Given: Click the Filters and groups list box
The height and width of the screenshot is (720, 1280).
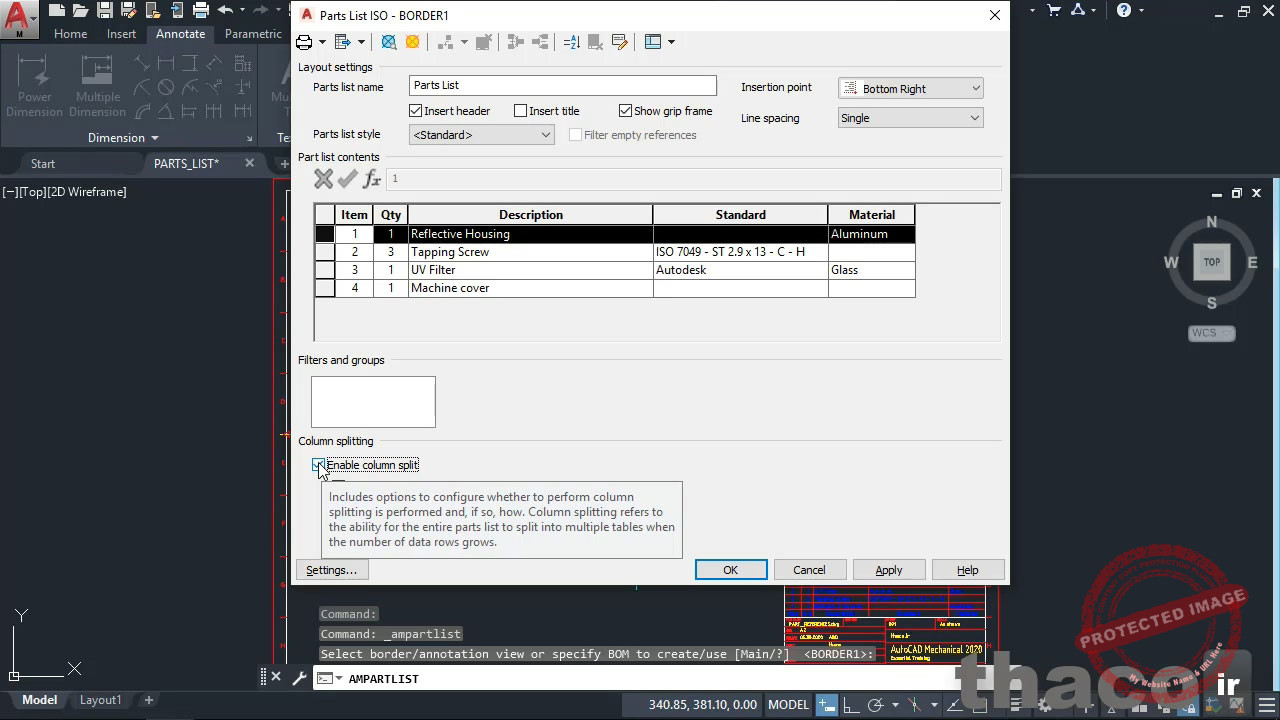Looking at the screenshot, I should (373, 402).
